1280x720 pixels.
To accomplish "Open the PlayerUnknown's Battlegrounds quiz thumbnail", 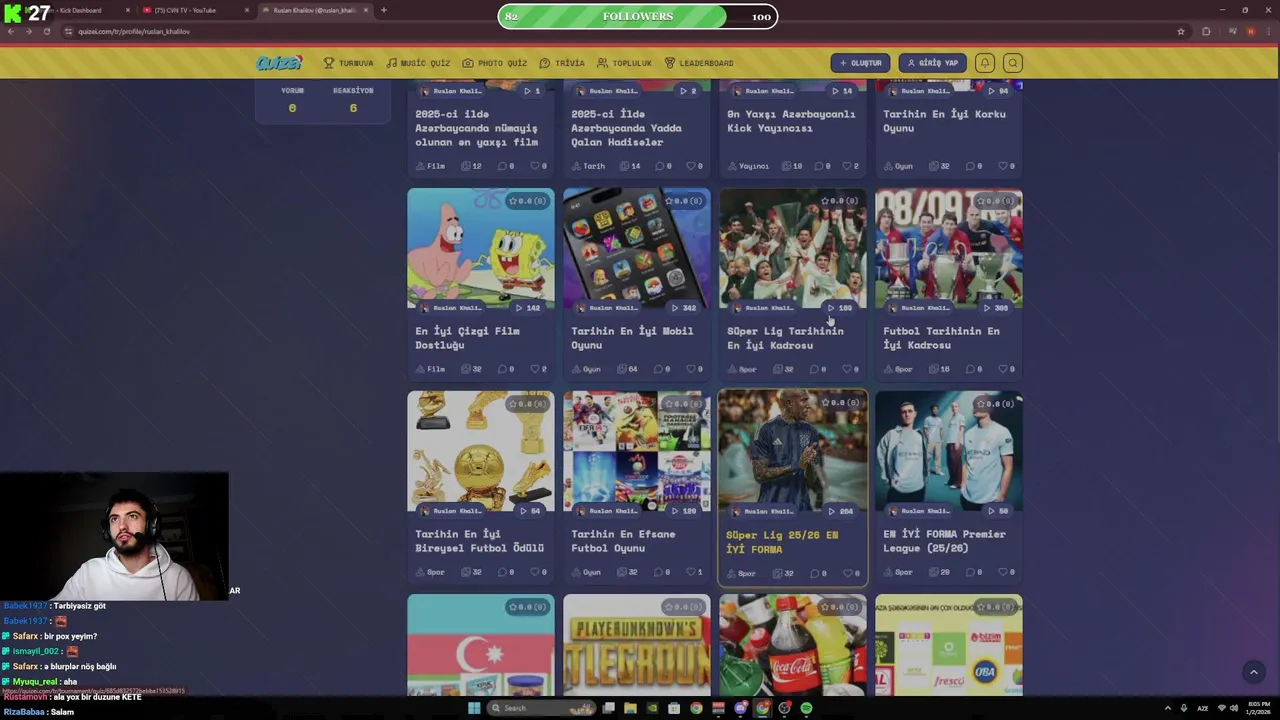I will pyautogui.click(x=637, y=645).
